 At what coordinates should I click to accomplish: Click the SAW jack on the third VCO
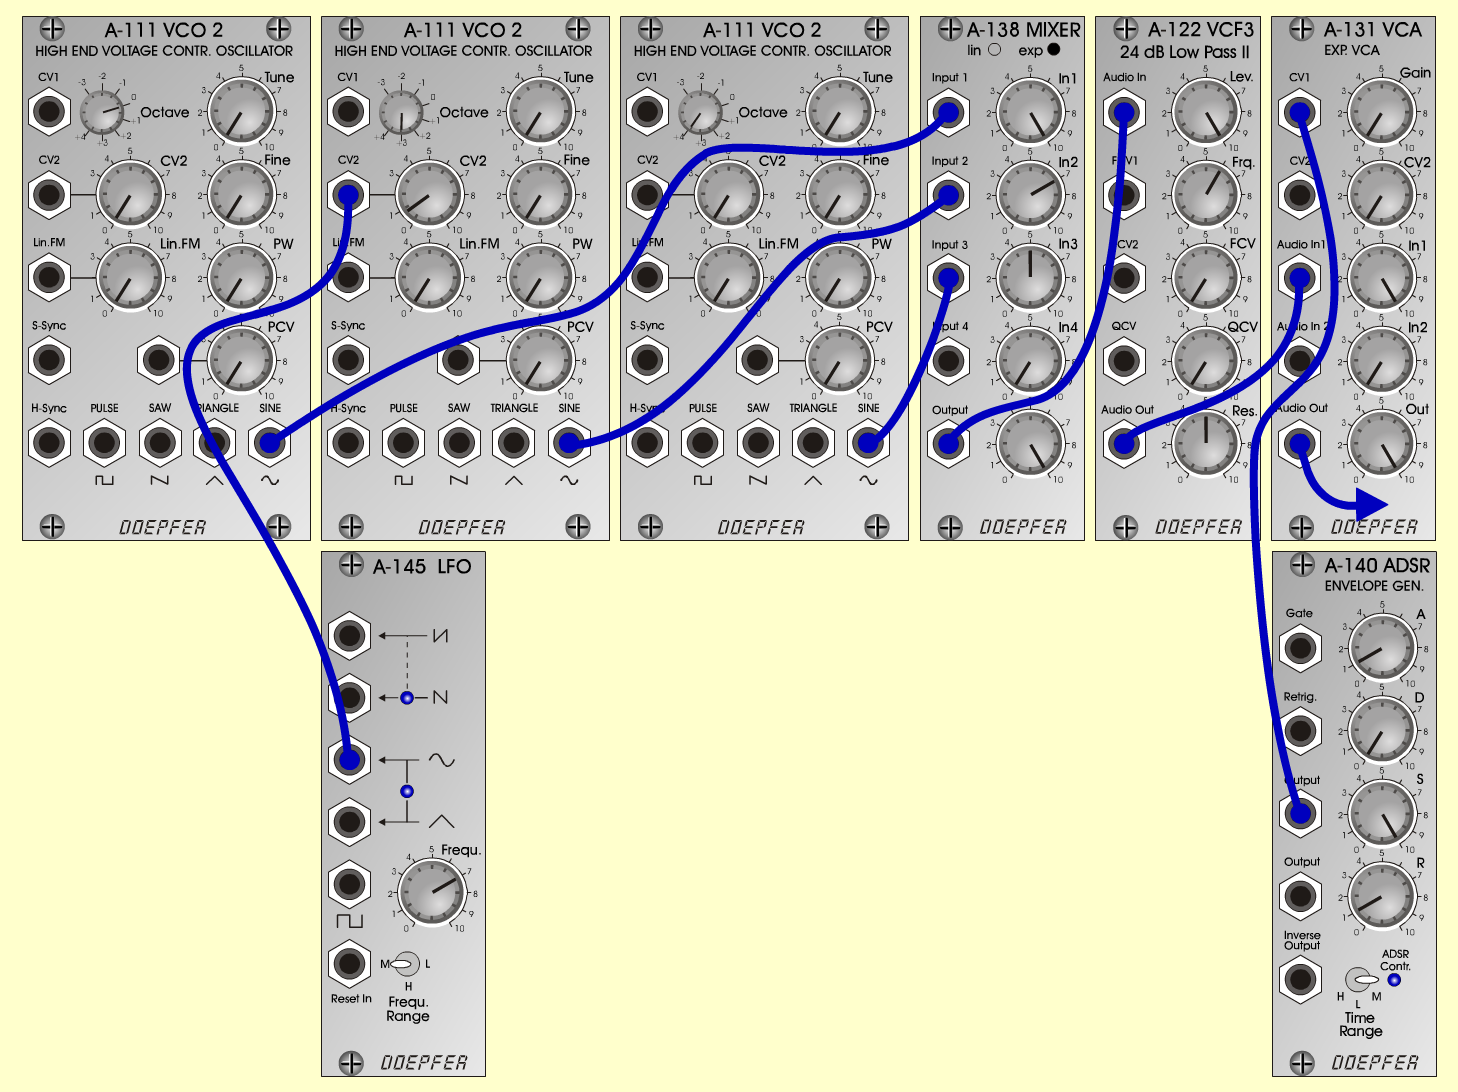[x=758, y=443]
